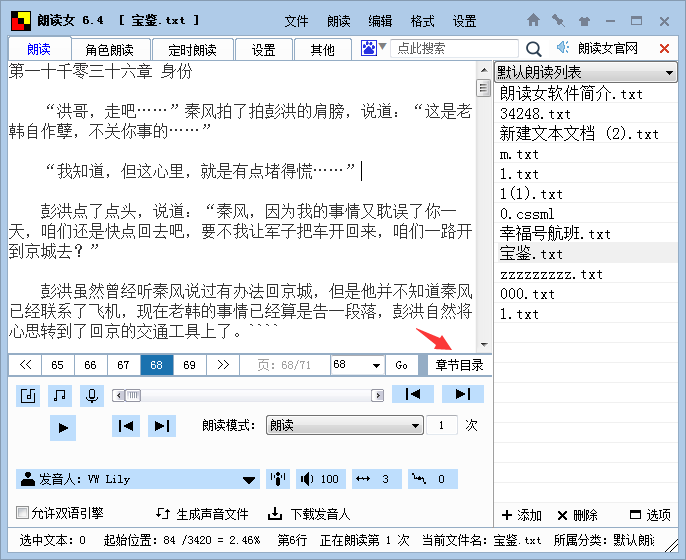The width and height of the screenshot is (686, 560).
Task: Click the text scrollbar up arrow
Action: coord(483,70)
